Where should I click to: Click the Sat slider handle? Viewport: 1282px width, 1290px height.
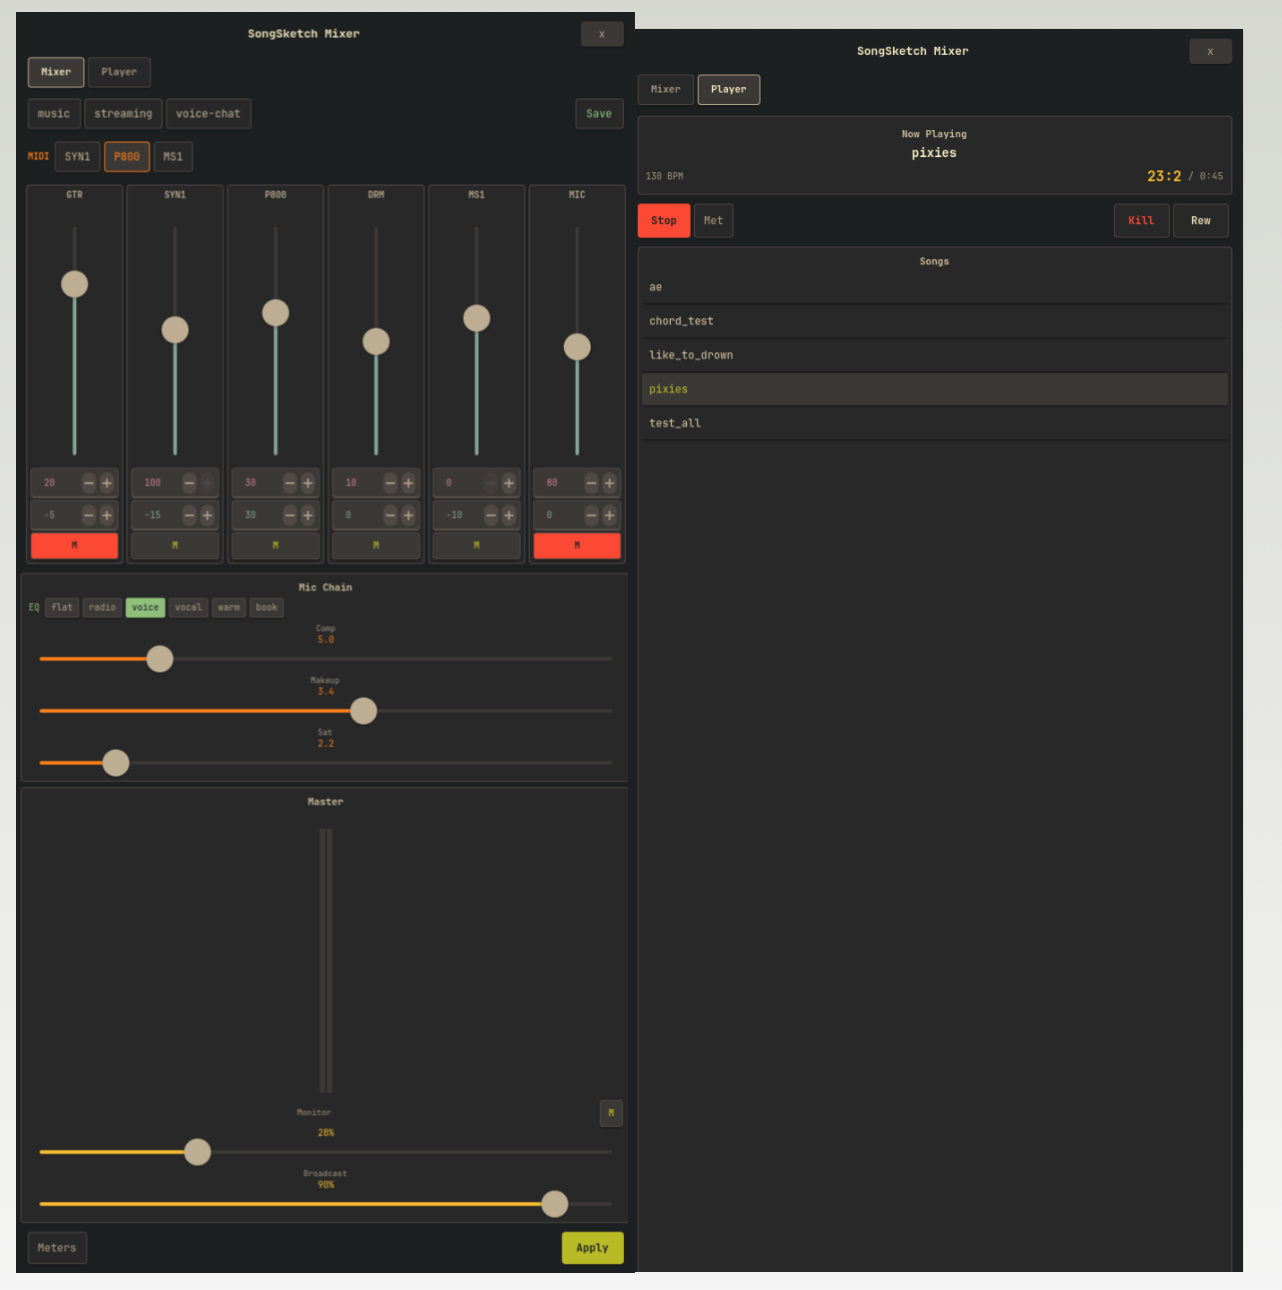pyautogui.click(x=116, y=763)
